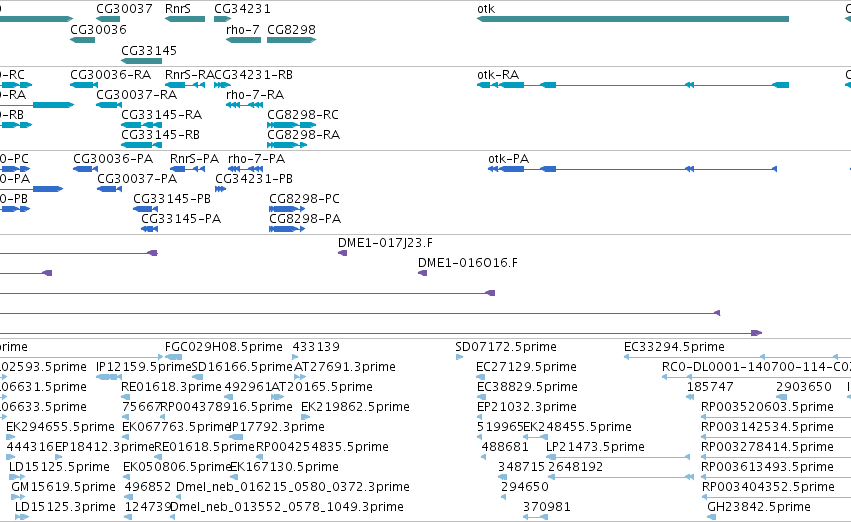Select the CG34231-RB transcript
Image resolution: width=851 pixels, height=522 pixels.
click(x=223, y=85)
